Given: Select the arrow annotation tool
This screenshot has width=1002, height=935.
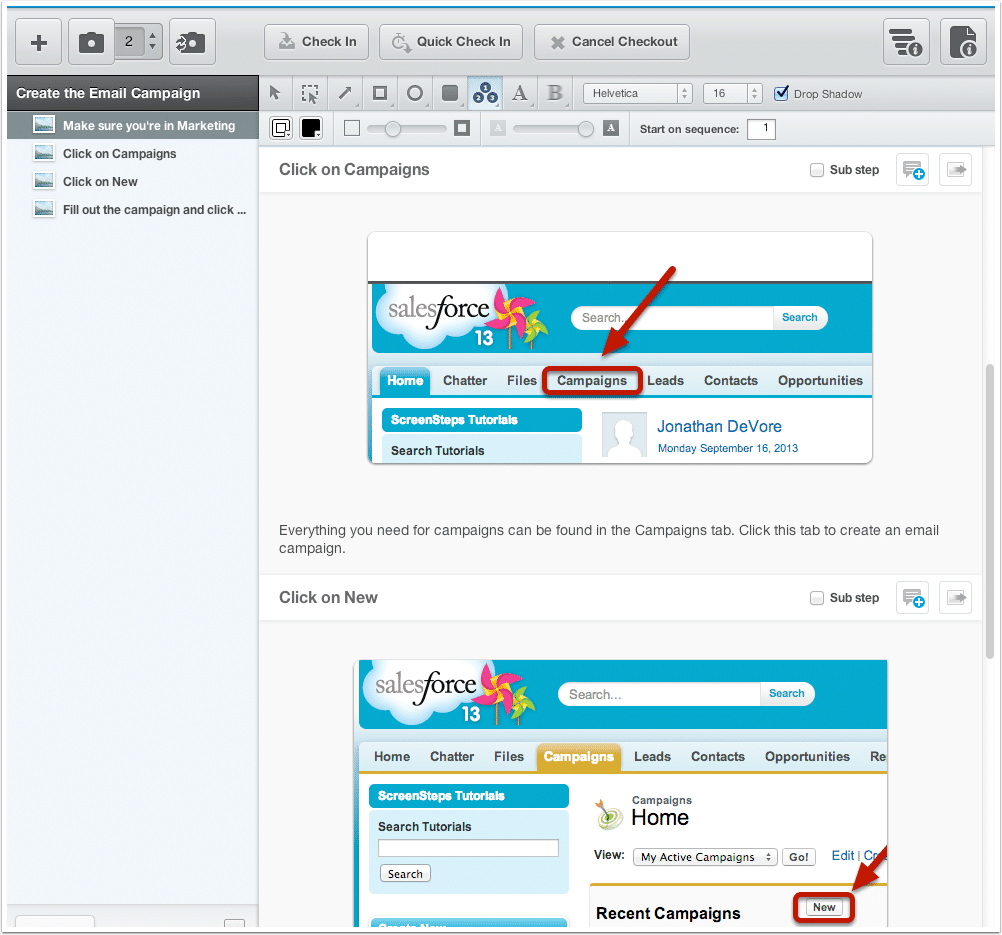Looking at the screenshot, I should click(345, 93).
